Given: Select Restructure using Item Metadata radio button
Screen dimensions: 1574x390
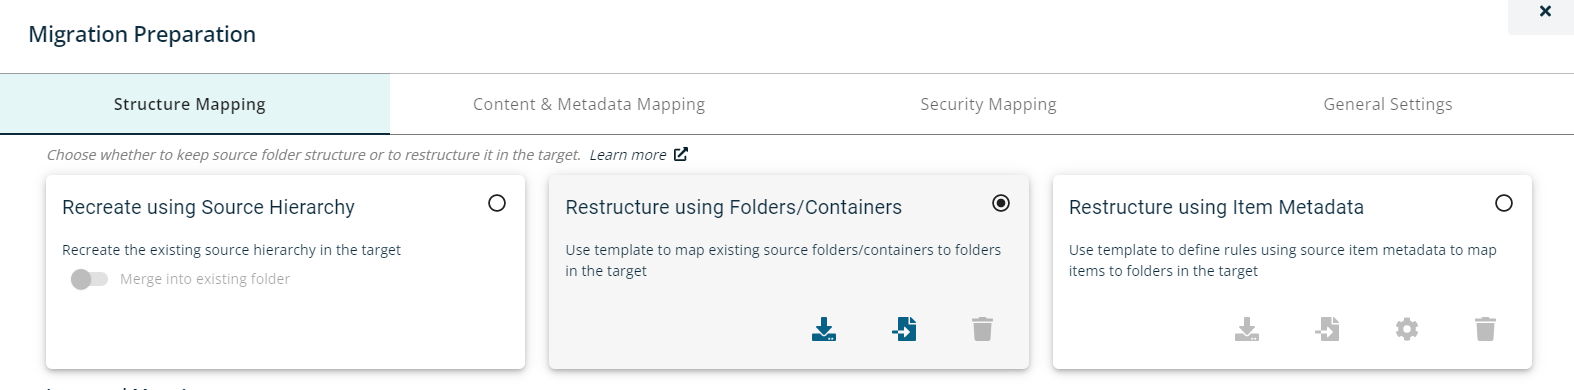Looking at the screenshot, I should pos(1504,203).
